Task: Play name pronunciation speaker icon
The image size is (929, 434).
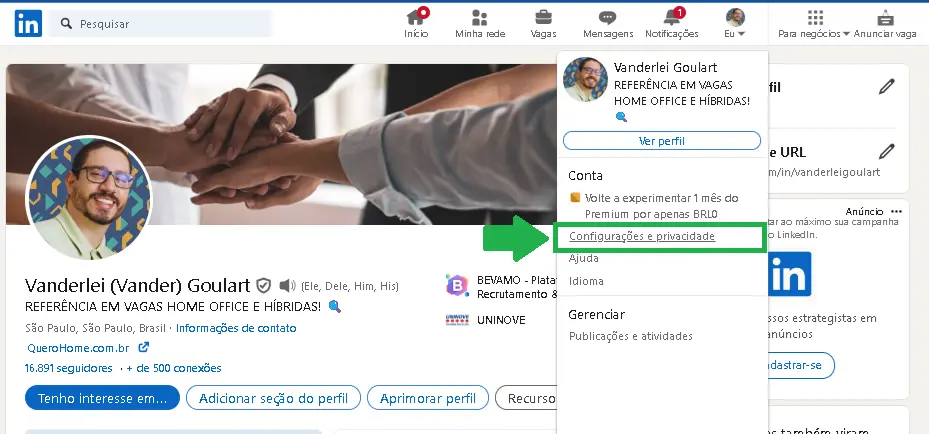Action: click(287, 286)
